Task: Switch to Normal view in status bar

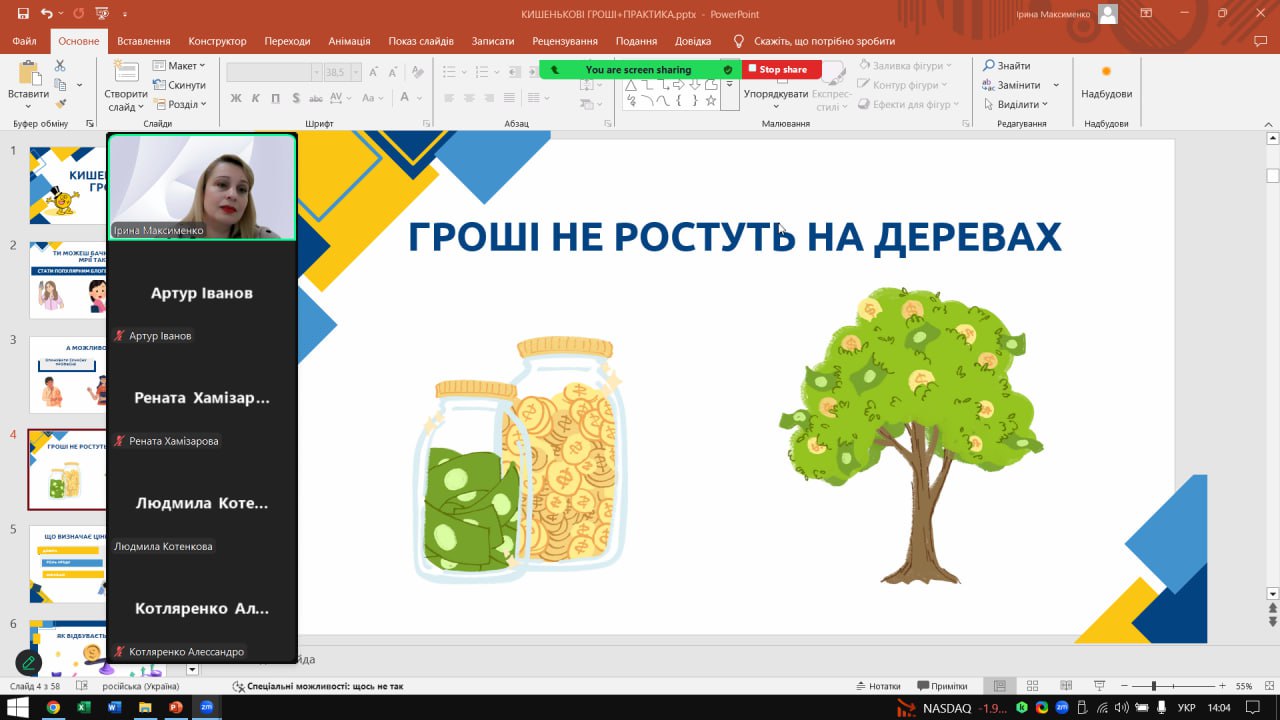Action: [999, 686]
